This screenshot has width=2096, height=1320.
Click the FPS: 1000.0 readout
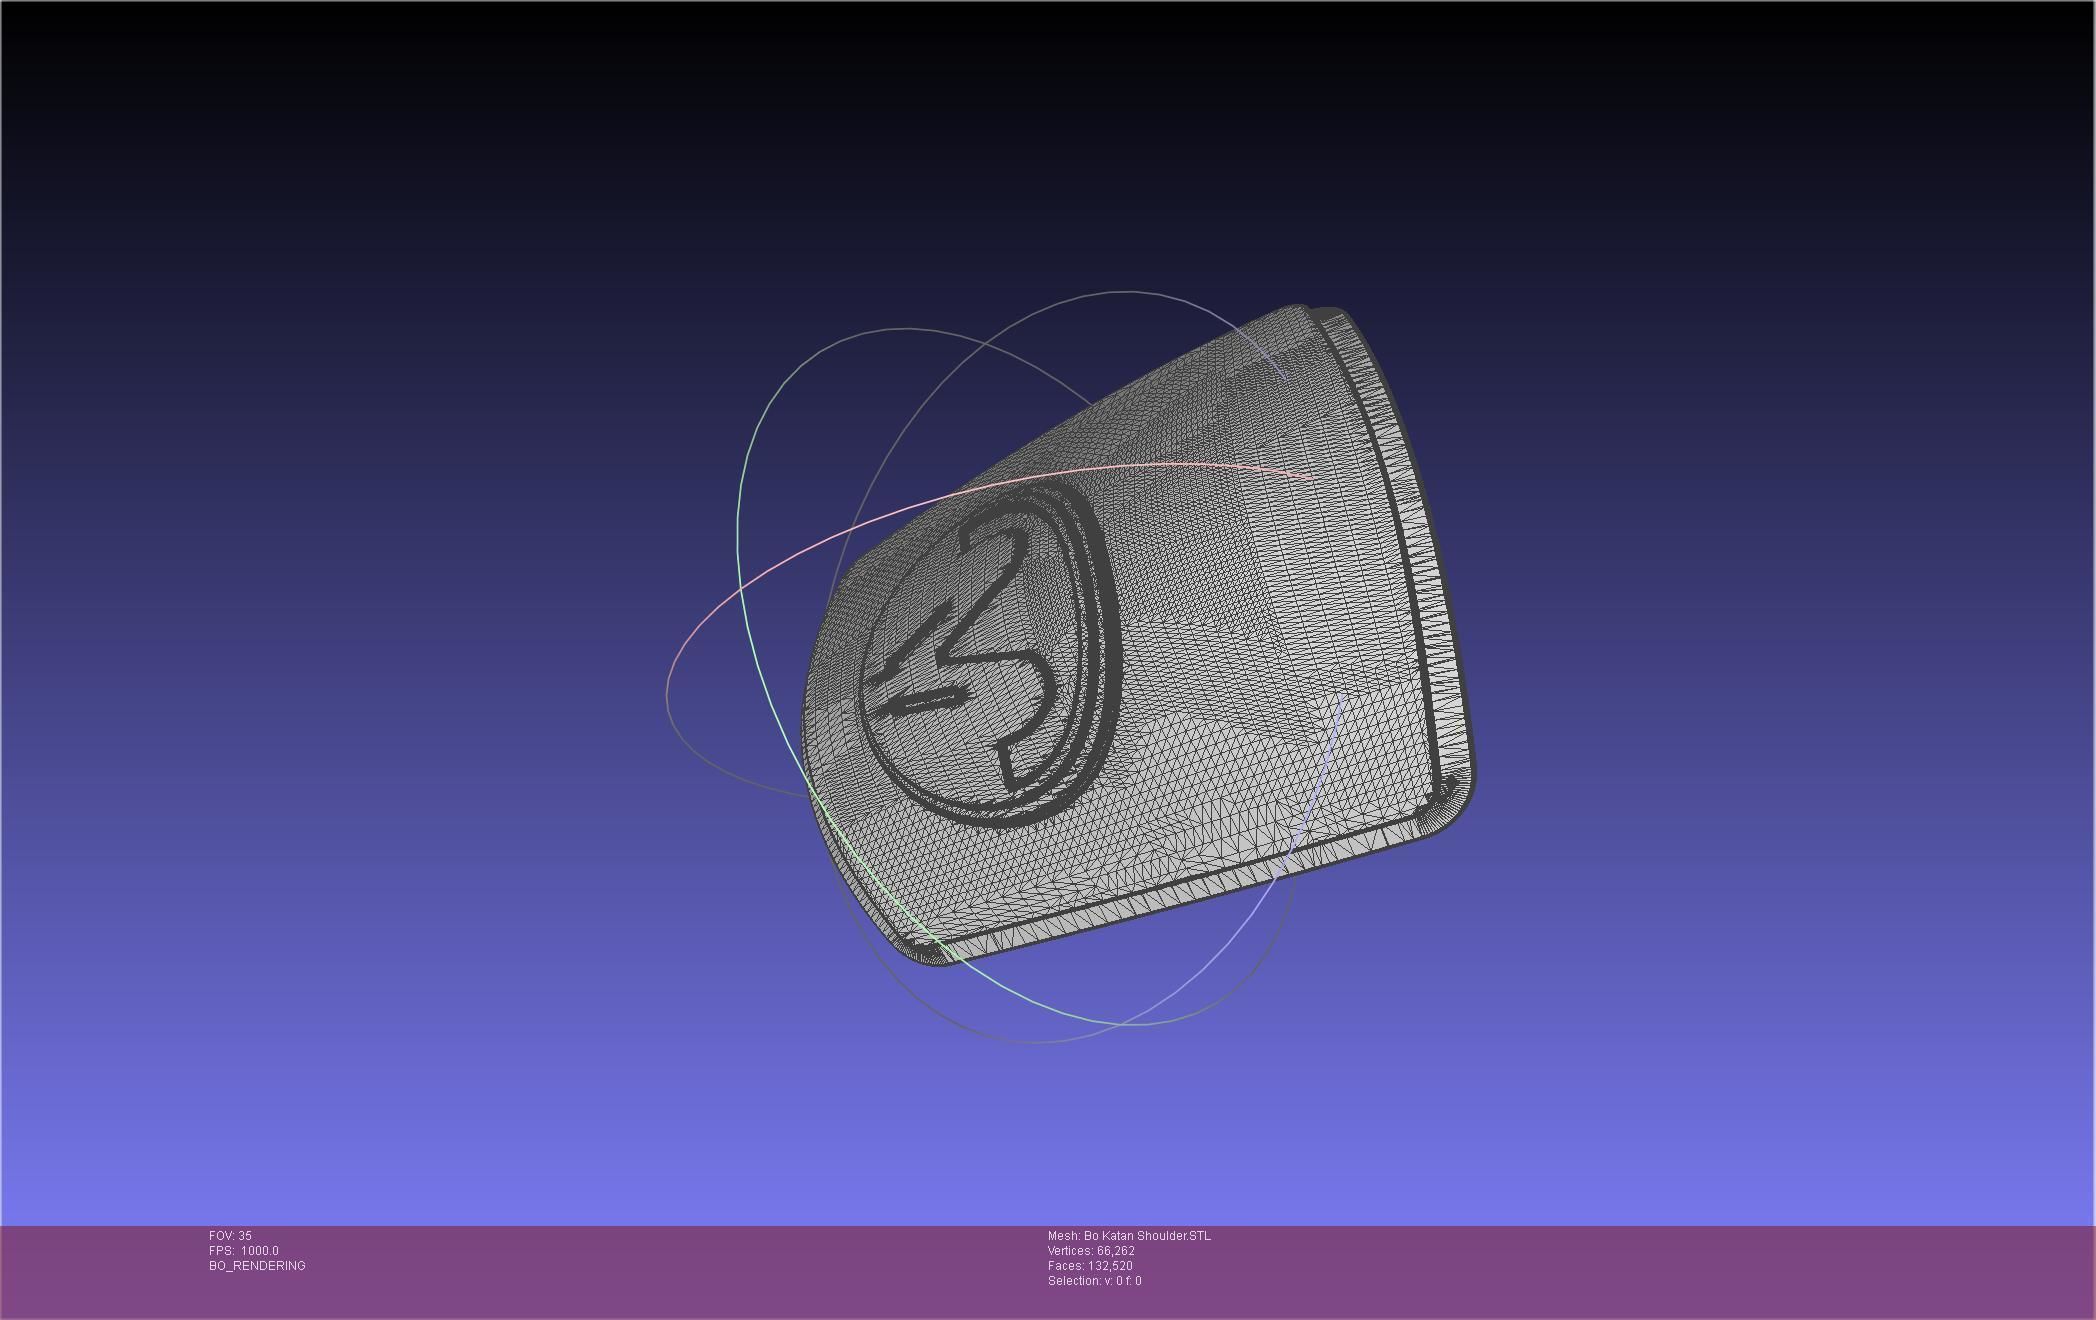point(244,1251)
